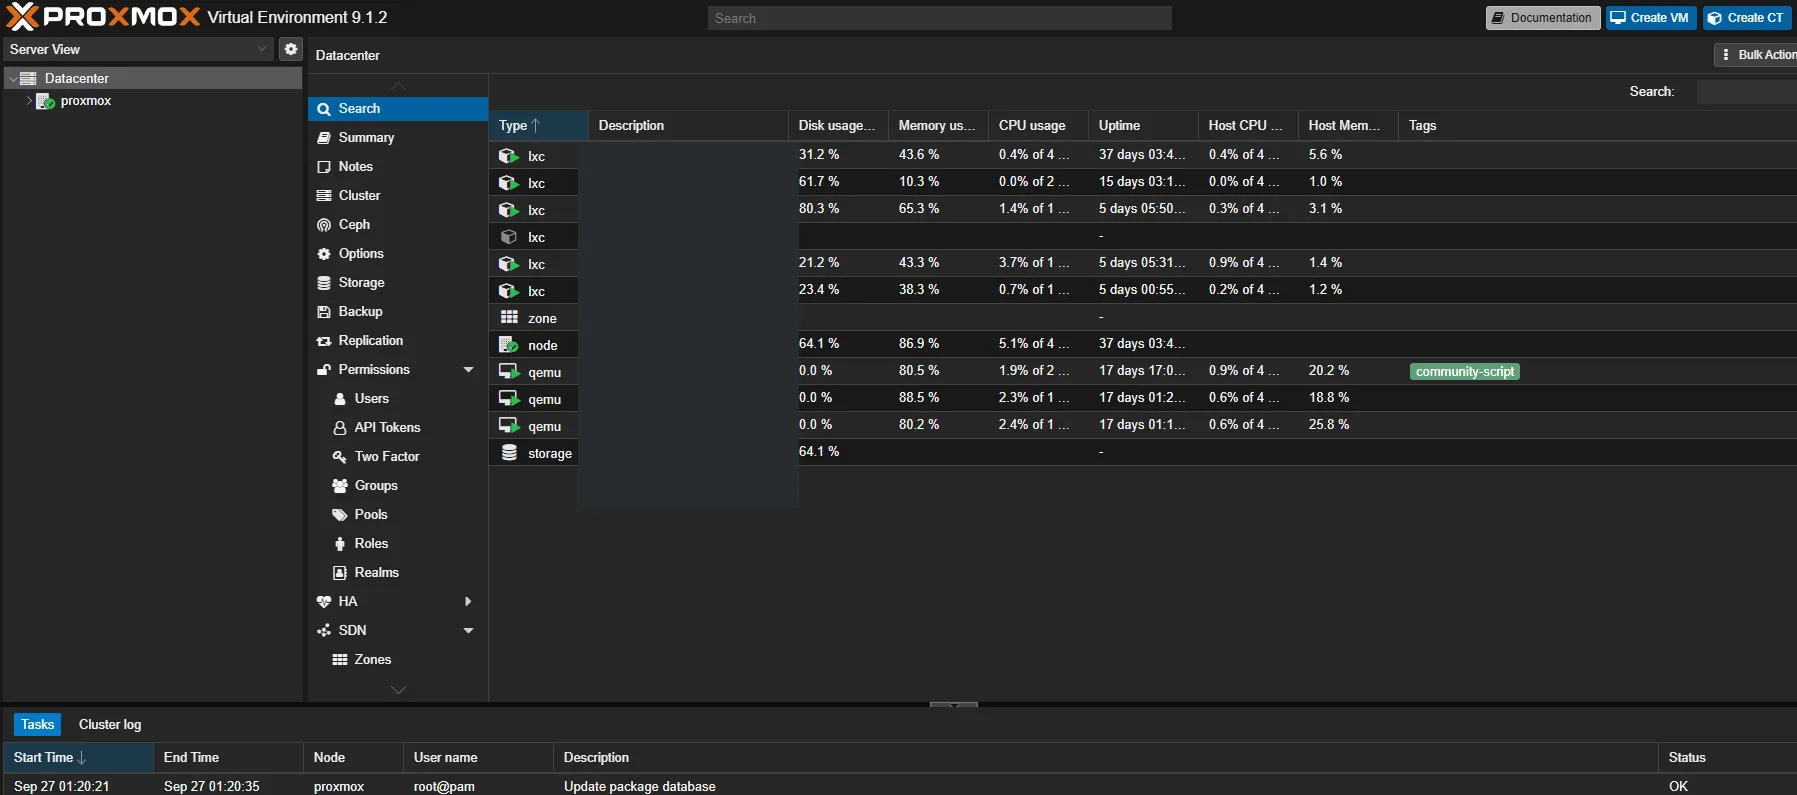This screenshot has height=795, width=1797.
Task: Click the Create VM button
Action: click(1651, 18)
